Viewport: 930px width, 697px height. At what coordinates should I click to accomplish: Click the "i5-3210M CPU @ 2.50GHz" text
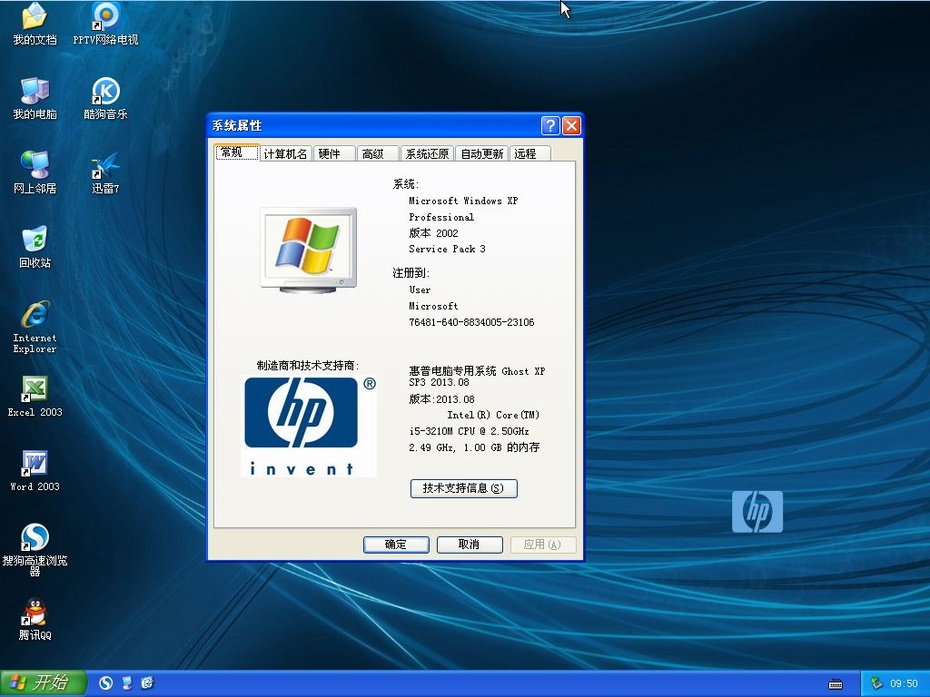coord(469,431)
